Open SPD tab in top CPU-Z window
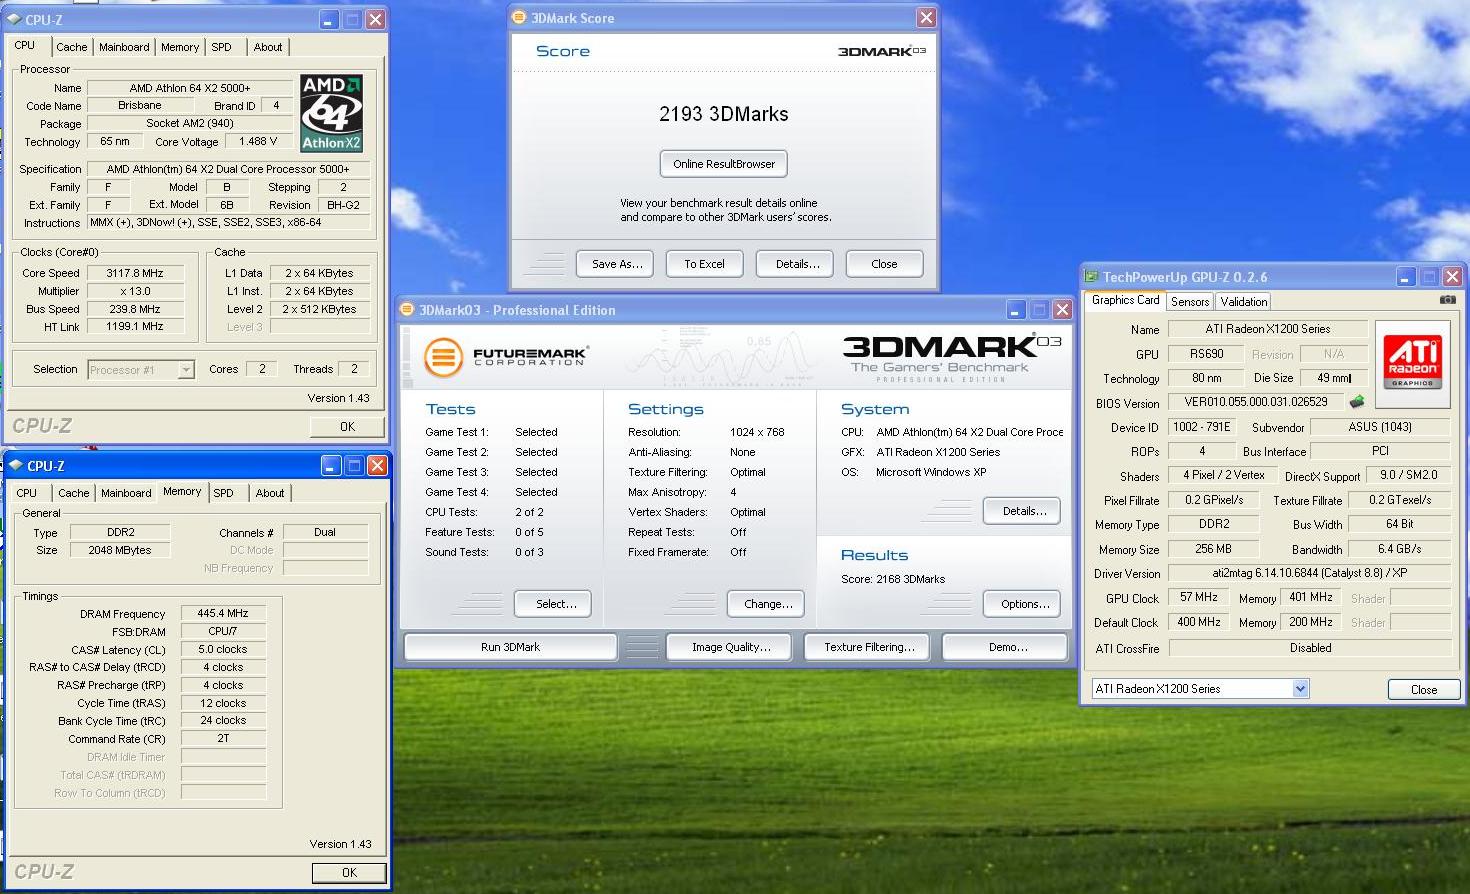This screenshot has height=894, width=1470. point(222,47)
